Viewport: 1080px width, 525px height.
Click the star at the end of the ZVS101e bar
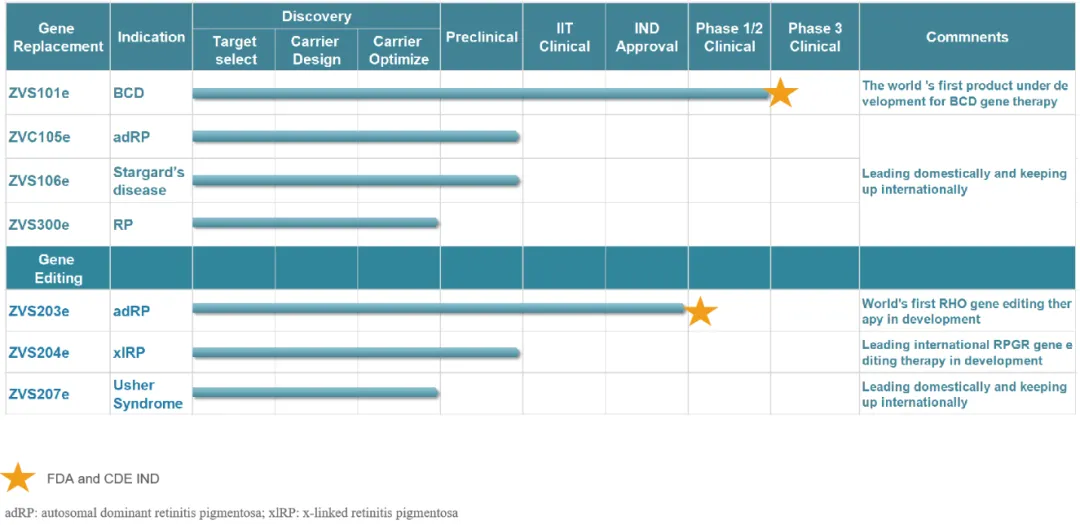(x=780, y=93)
